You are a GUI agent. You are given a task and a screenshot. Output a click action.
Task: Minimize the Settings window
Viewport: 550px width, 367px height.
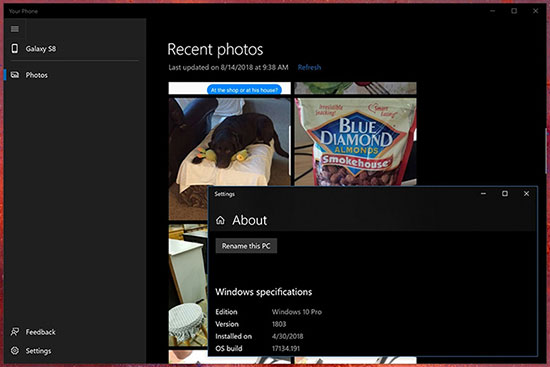point(483,194)
